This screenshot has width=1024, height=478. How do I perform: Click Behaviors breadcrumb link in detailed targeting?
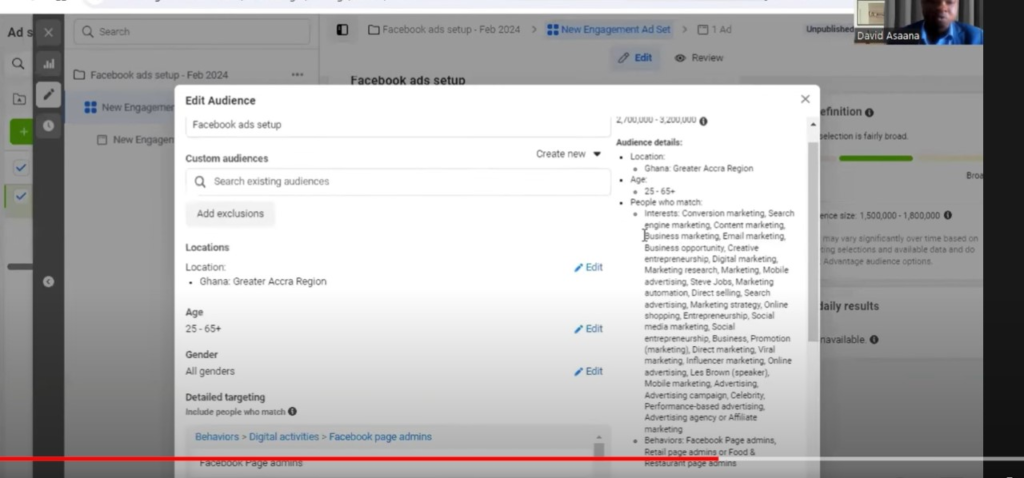(x=217, y=437)
